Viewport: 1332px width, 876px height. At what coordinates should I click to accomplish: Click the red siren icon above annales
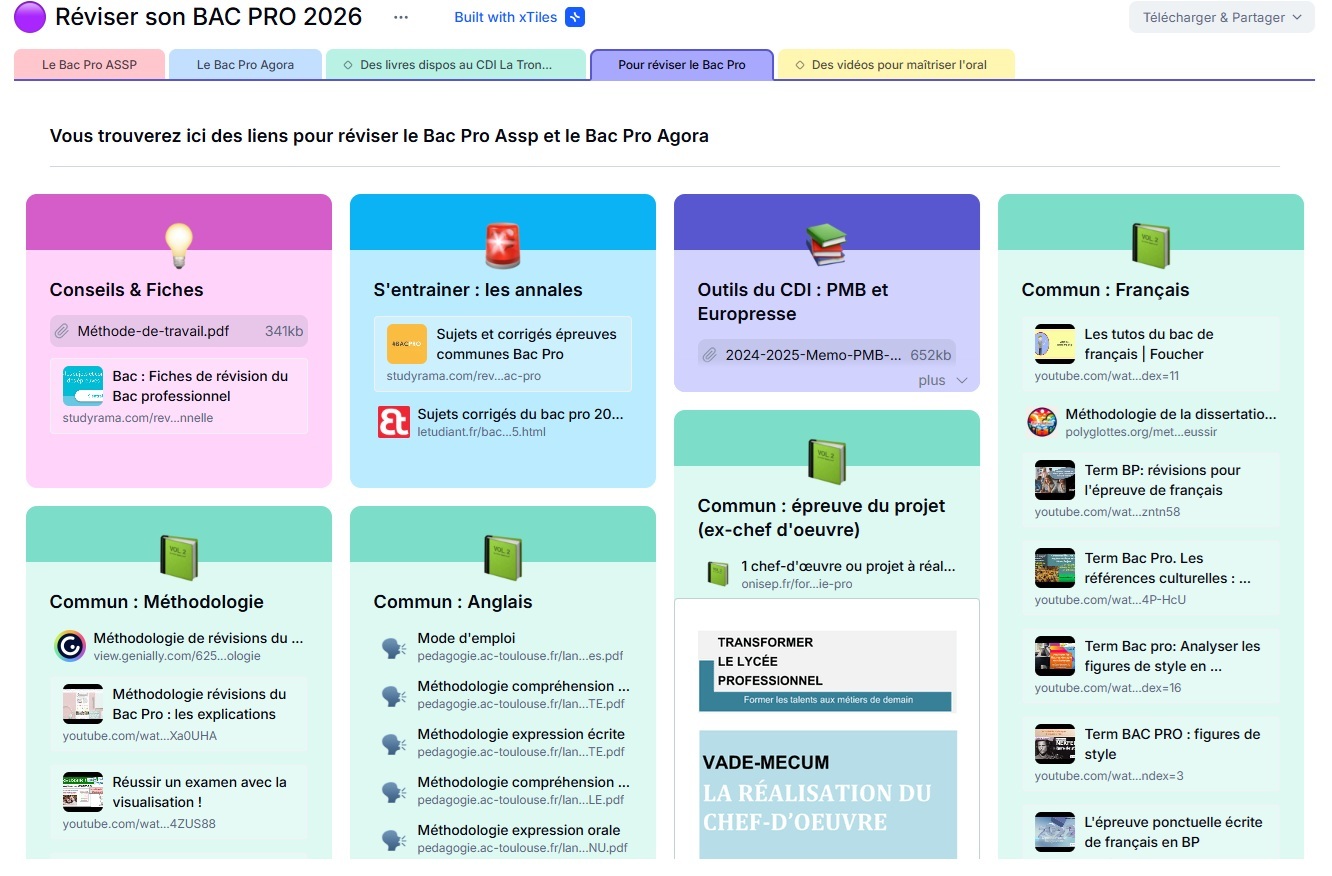pos(502,245)
